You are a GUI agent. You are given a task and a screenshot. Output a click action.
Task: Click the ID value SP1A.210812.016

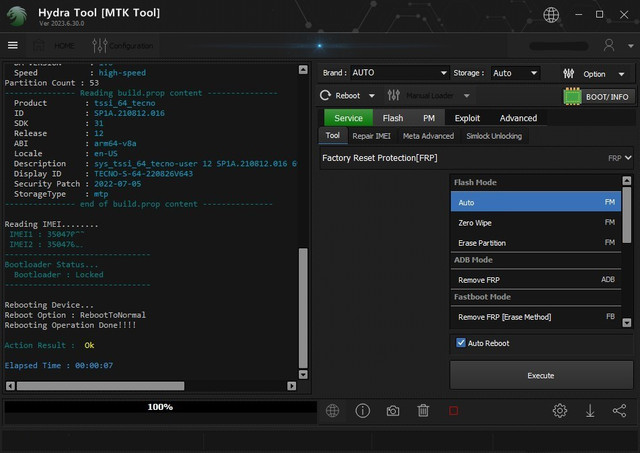[129, 113]
